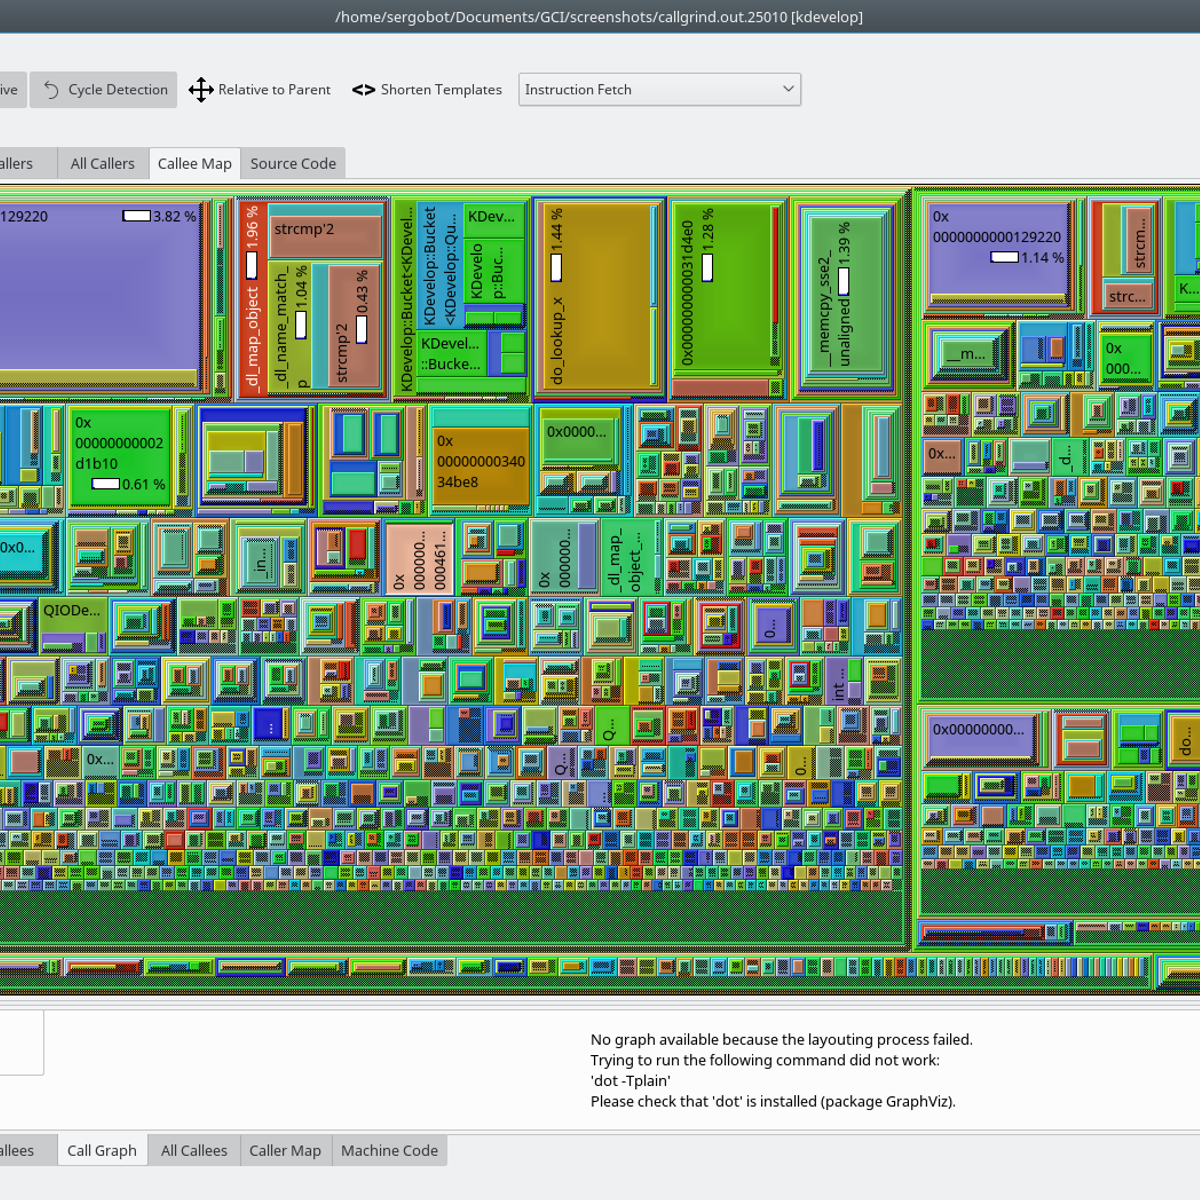Select the _dl_map_object 1.96 % block

251,300
